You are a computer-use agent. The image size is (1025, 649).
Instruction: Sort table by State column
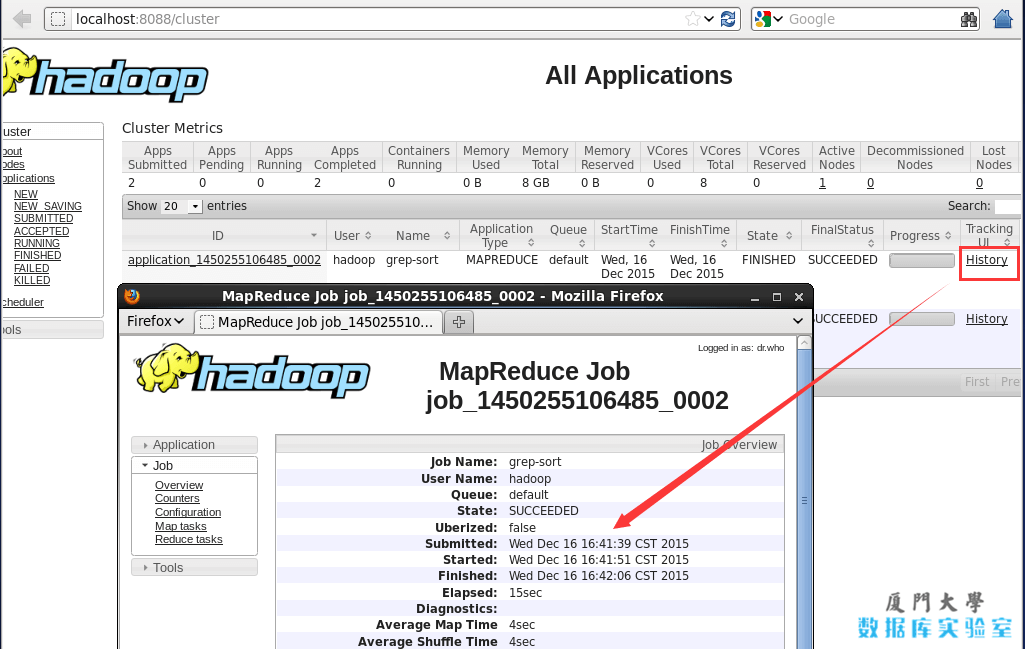(769, 235)
